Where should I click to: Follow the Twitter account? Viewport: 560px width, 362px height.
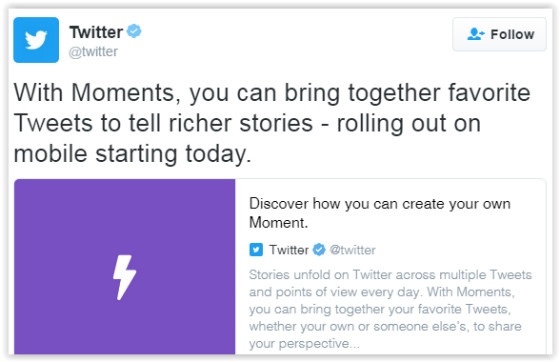click(x=499, y=34)
